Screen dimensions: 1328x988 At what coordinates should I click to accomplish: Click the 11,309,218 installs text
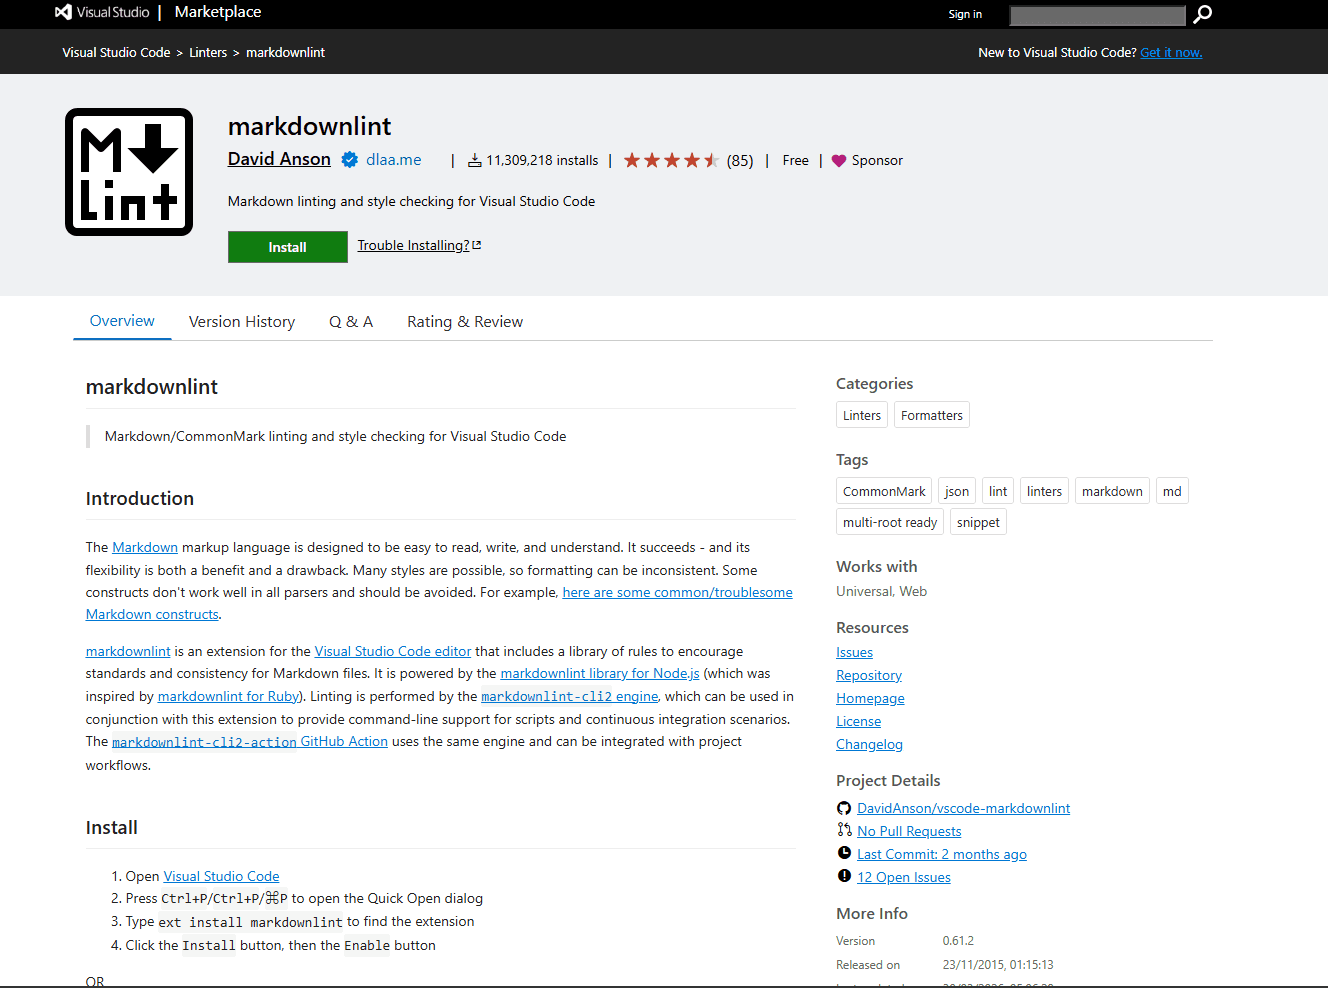coord(542,160)
